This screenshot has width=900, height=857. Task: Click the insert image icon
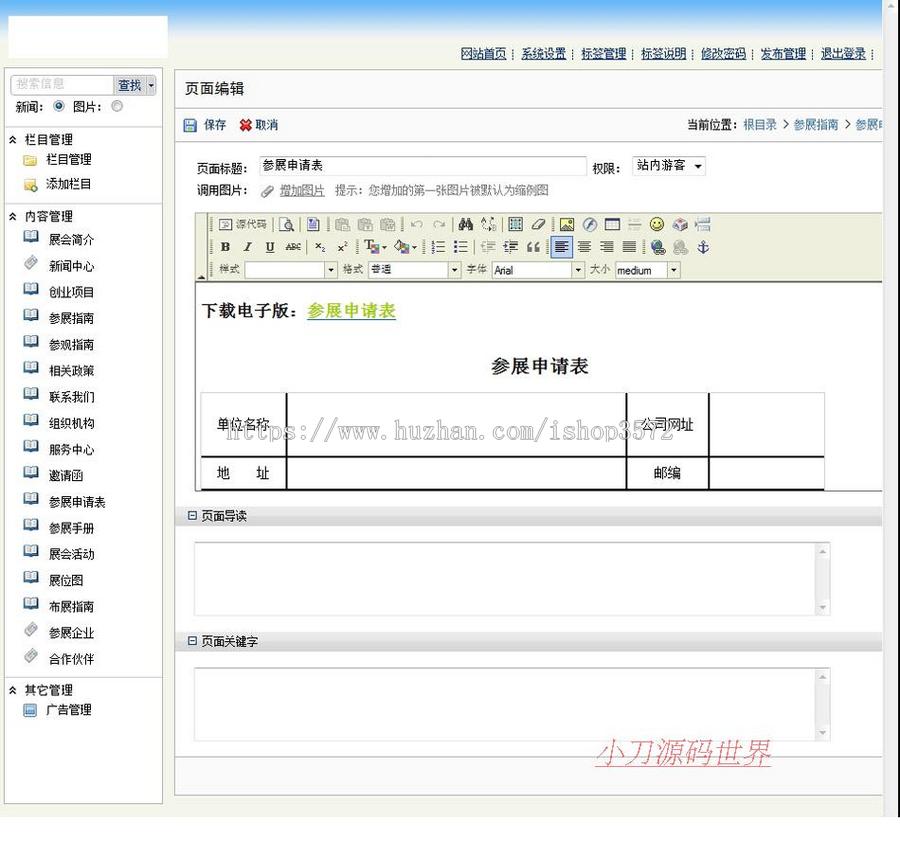pos(567,224)
